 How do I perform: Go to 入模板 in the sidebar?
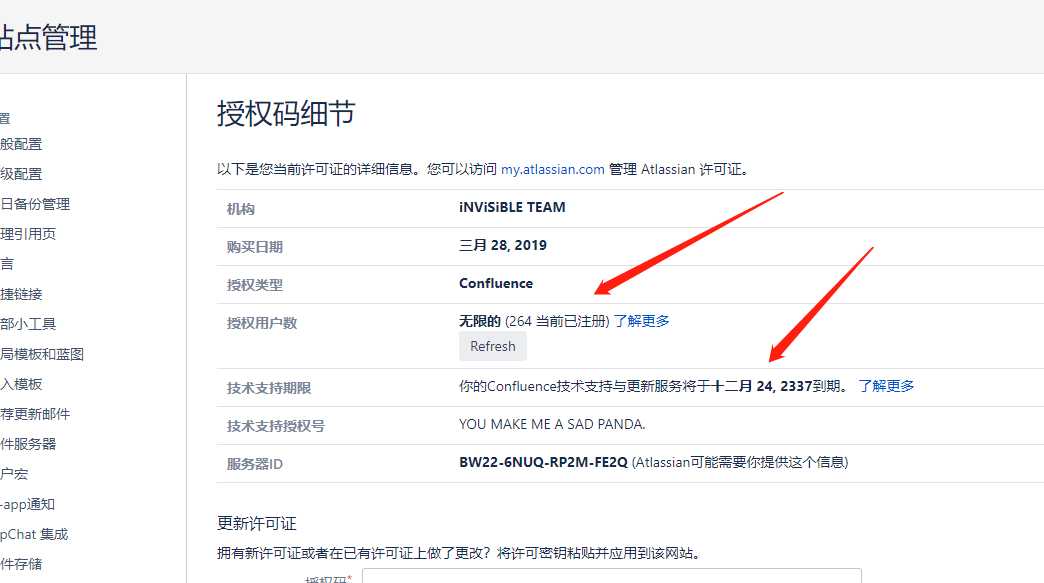click(21, 384)
